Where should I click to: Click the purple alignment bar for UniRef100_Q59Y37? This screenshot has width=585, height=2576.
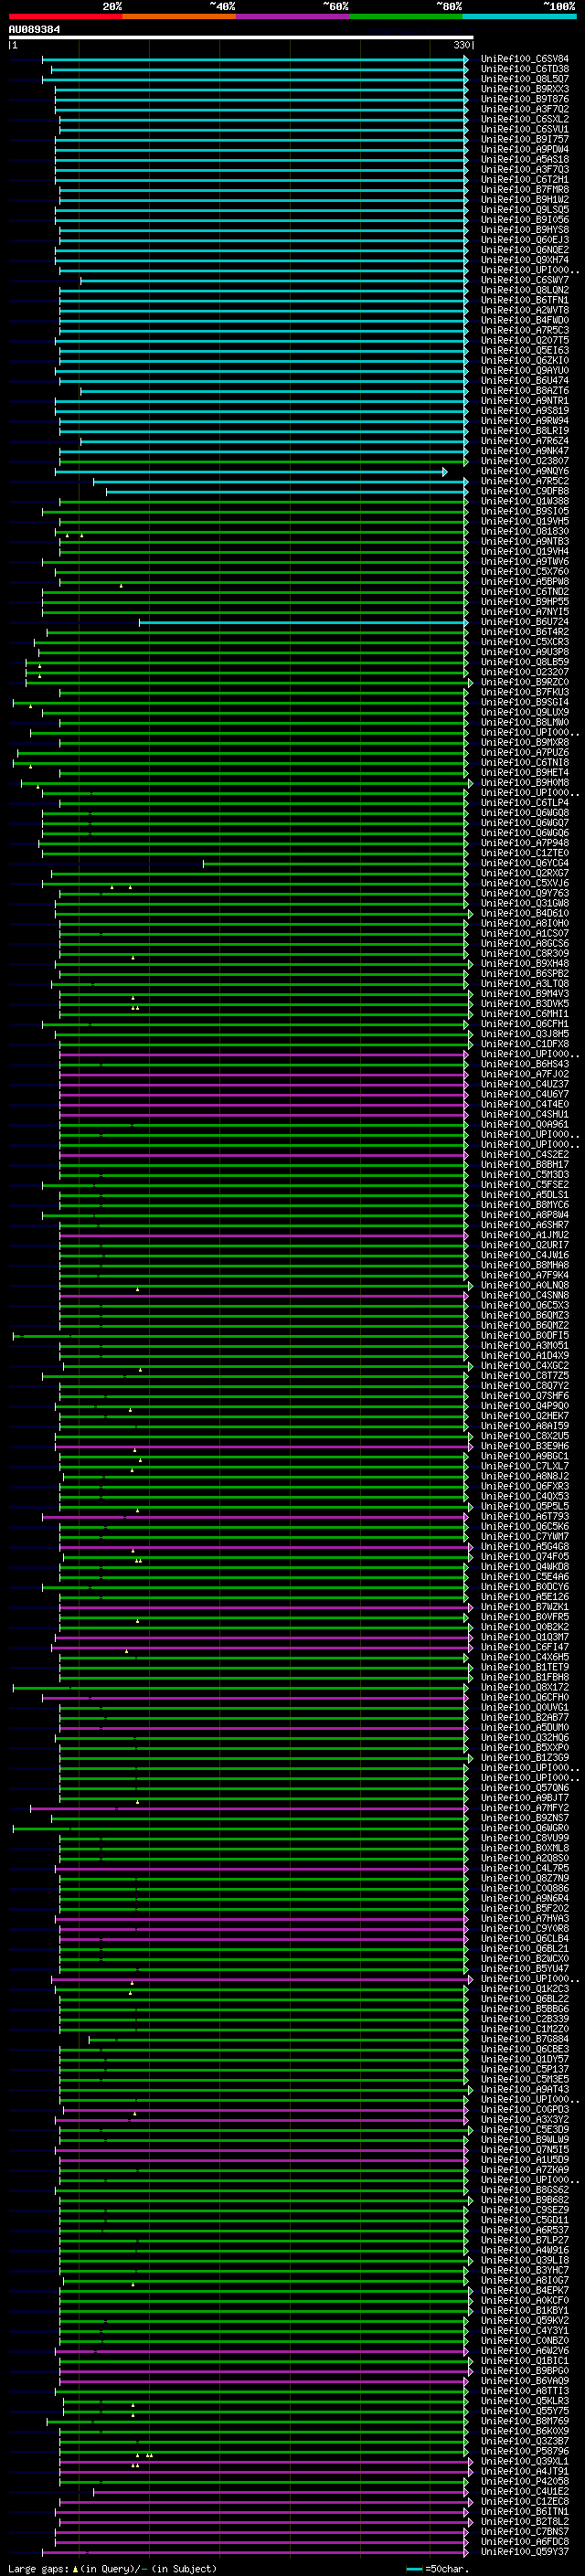tap(255, 2551)
